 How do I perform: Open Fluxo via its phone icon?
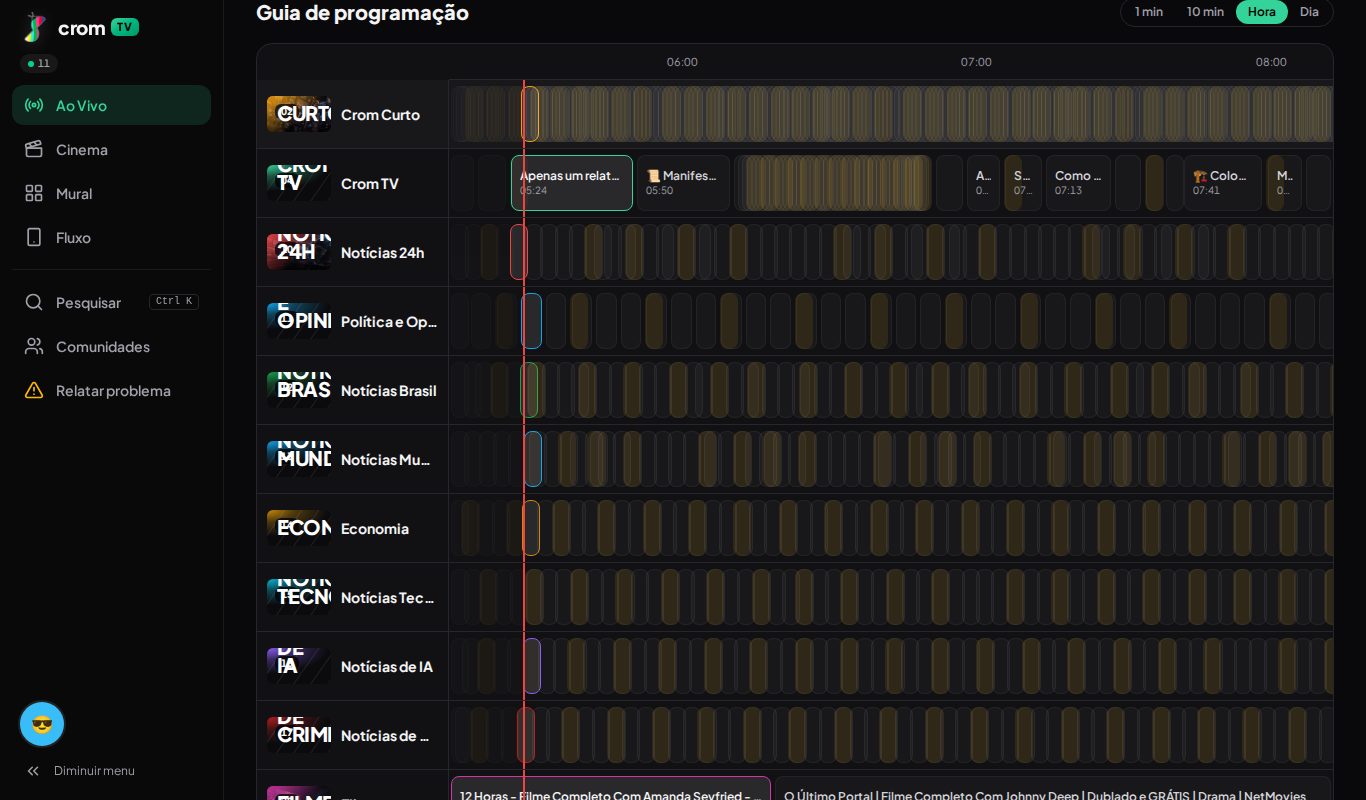(34, 237)
